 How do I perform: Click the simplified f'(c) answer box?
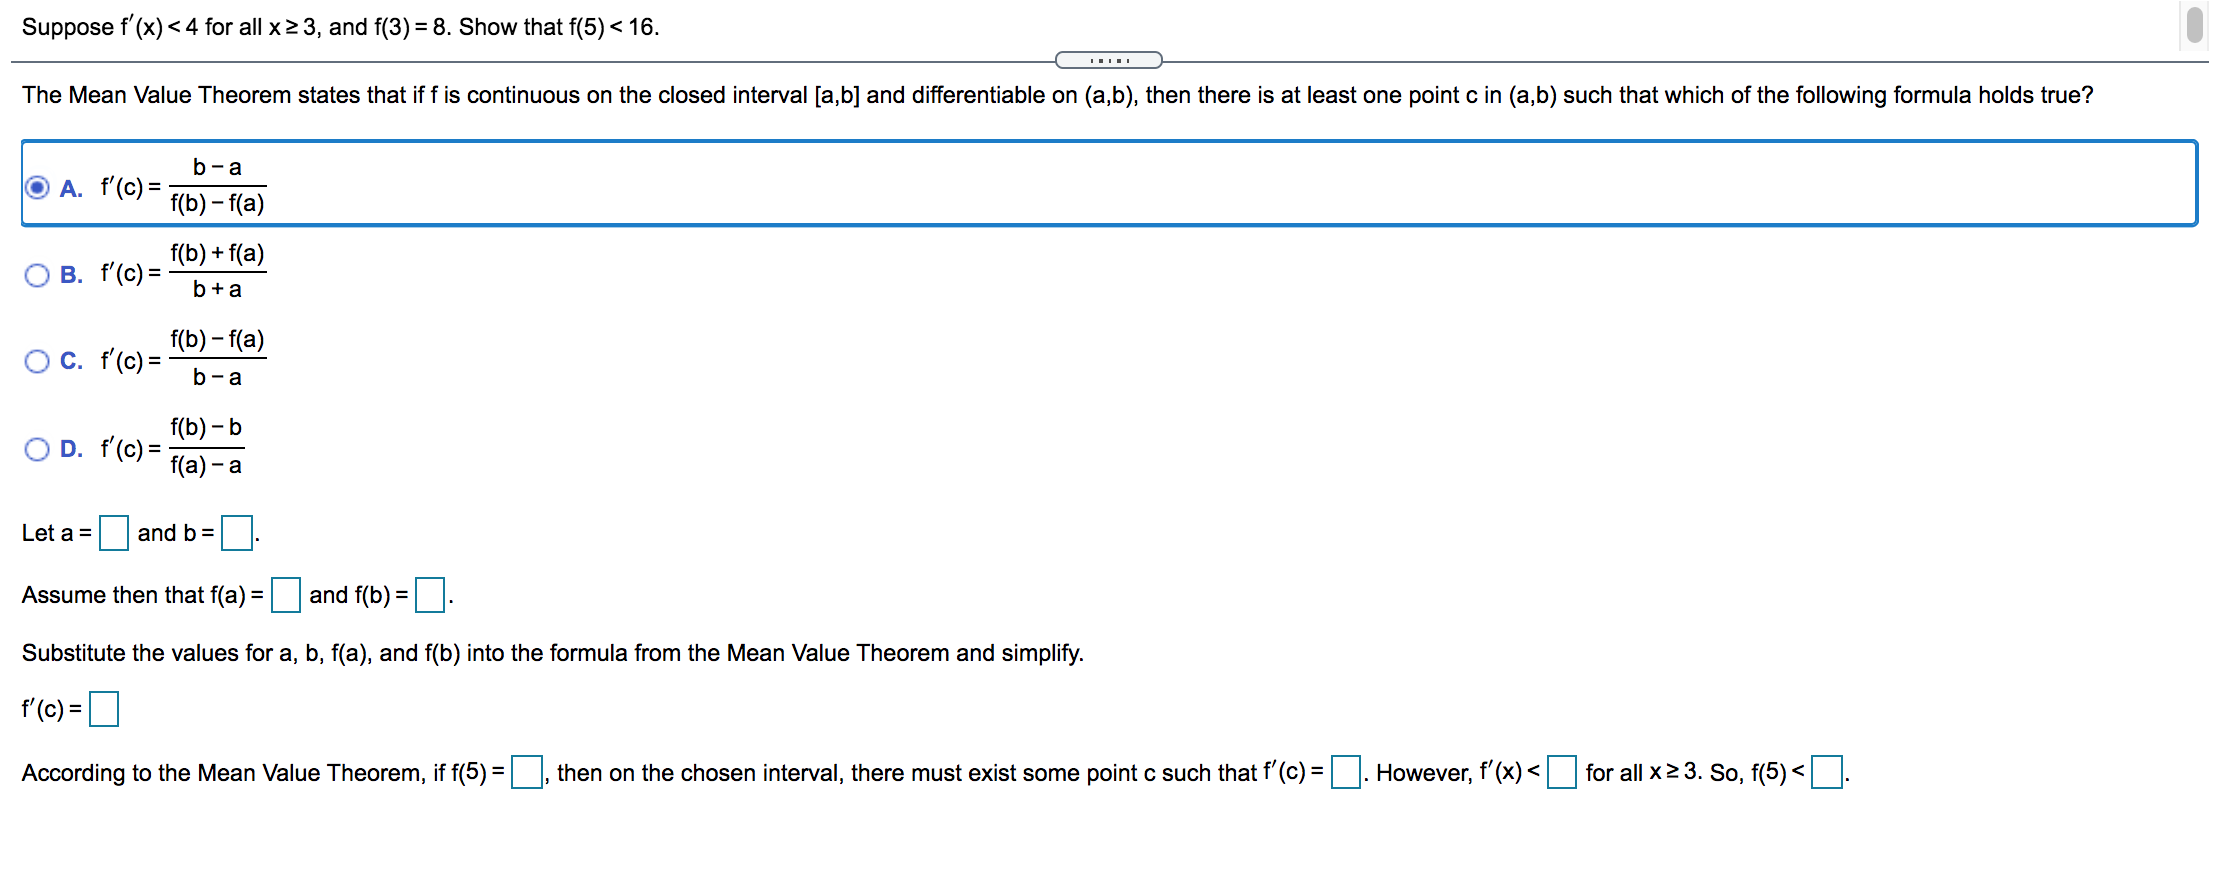[104, 709]
